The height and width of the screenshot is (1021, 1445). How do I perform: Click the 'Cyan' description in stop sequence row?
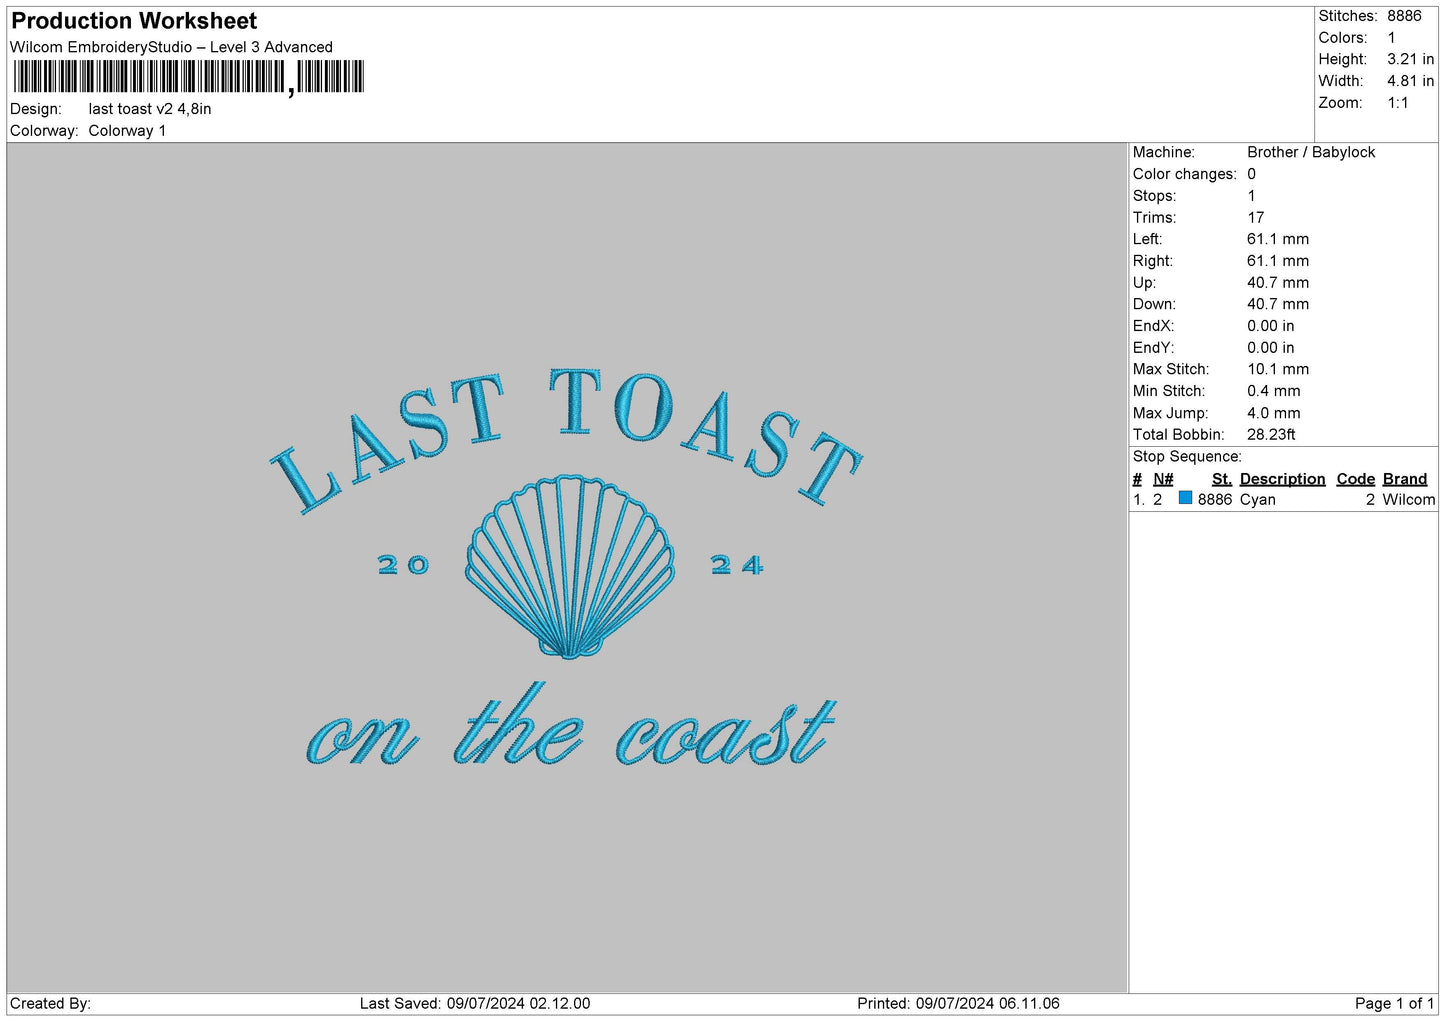1258,500
